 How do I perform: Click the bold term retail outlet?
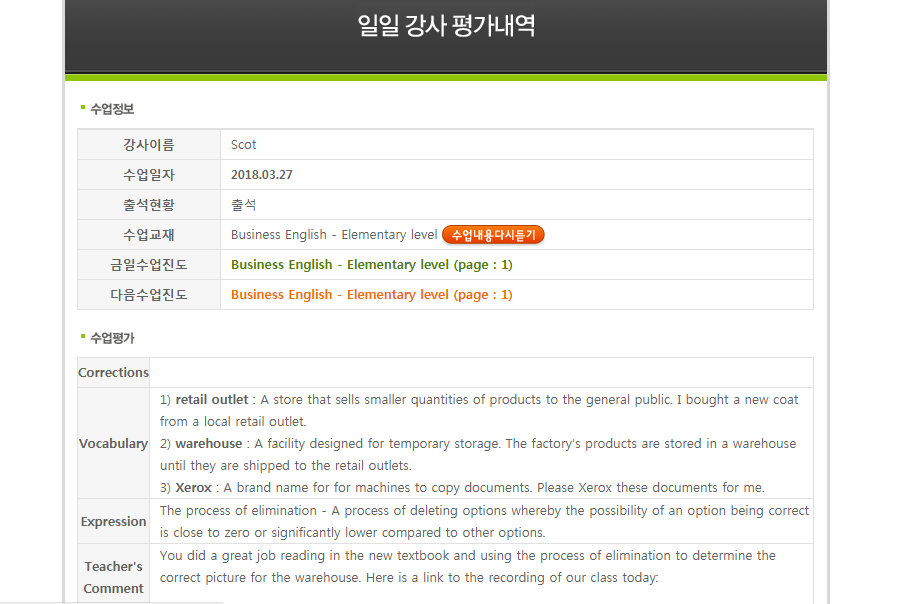point(212,399)
